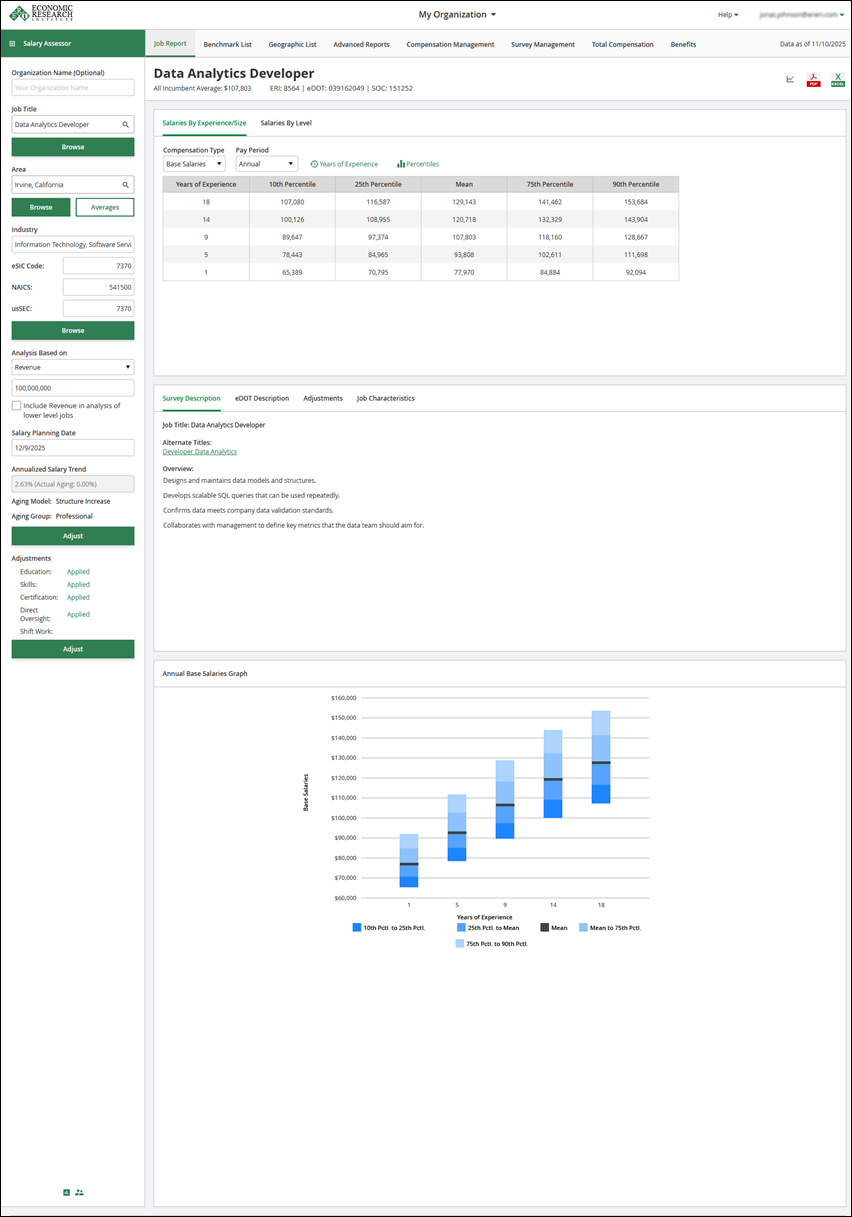
Task: Switch to the Salaries By Level tab
Action: coord(286,123)
